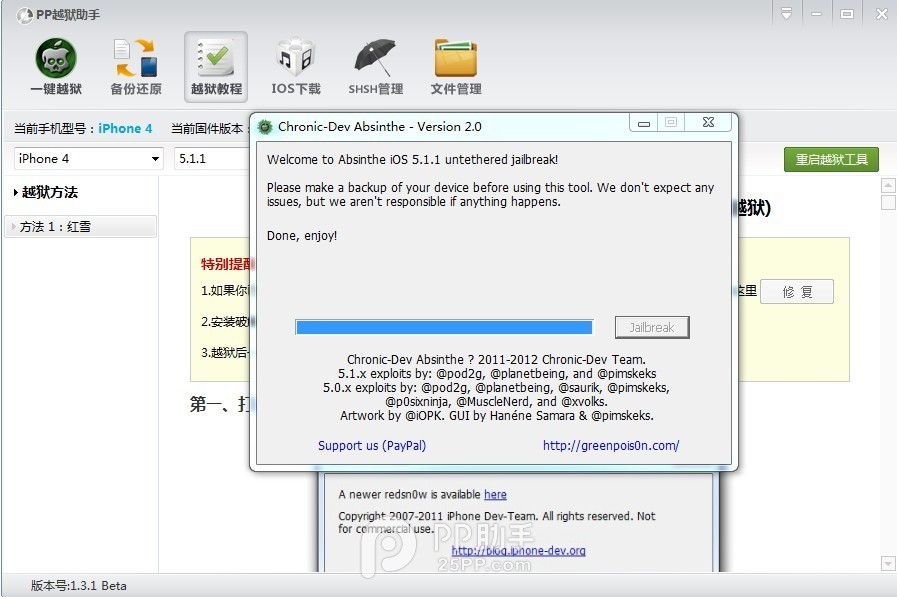Image resolution: width=897 pixels, height=597 pixels.
Task: Click the 'Done, enjoy!' message text
Action: click(x=302, y=236)
